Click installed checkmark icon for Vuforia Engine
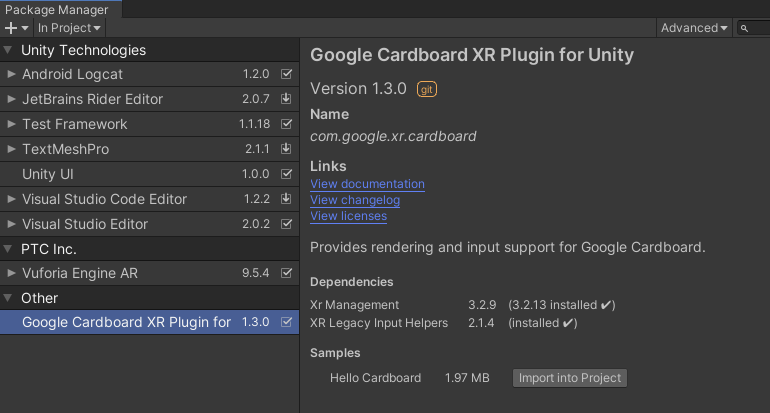Image resolution: width=770 pixels, height=413 pixels. pos(286,273)
